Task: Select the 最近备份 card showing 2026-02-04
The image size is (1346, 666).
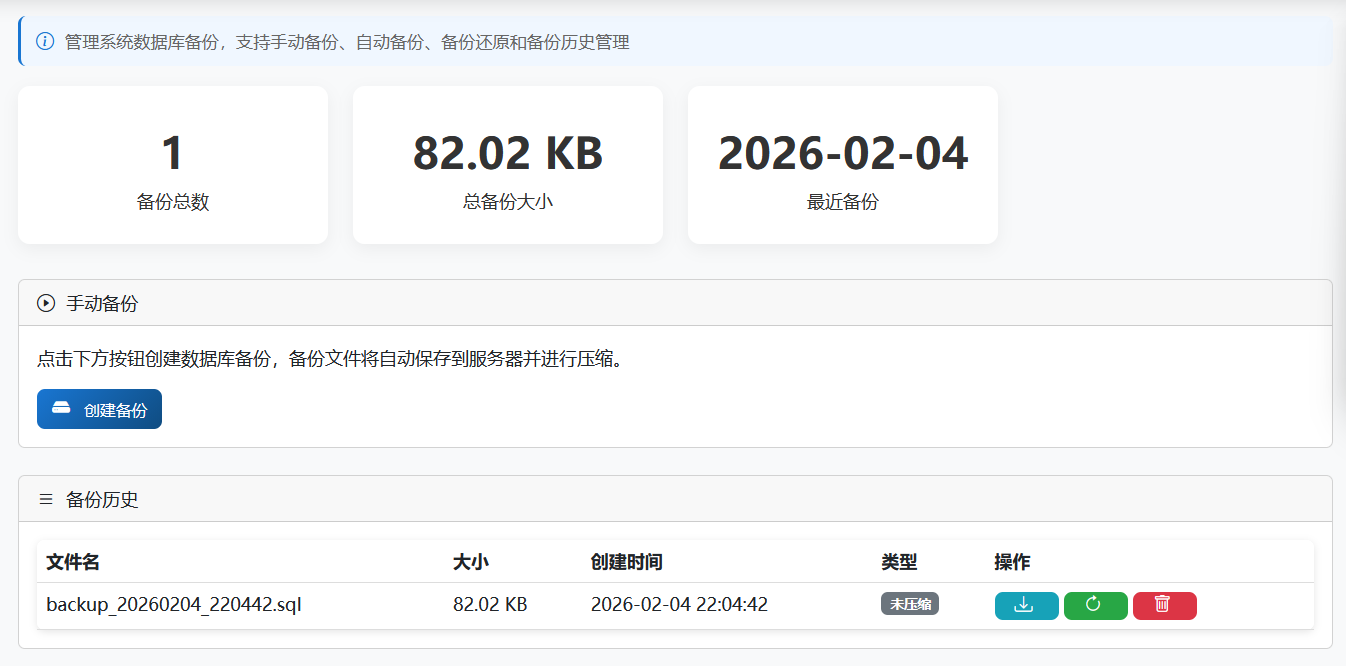Action: [842, 165]
